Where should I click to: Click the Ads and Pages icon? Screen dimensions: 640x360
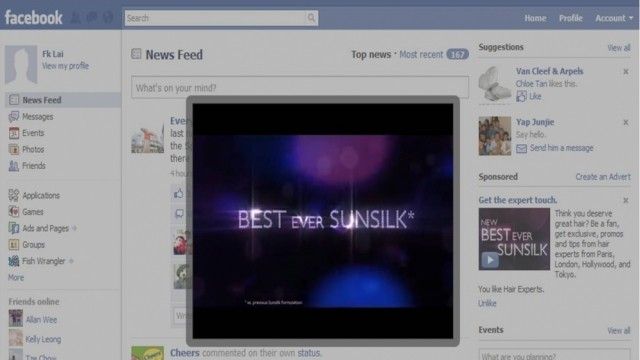coord(14,228)
